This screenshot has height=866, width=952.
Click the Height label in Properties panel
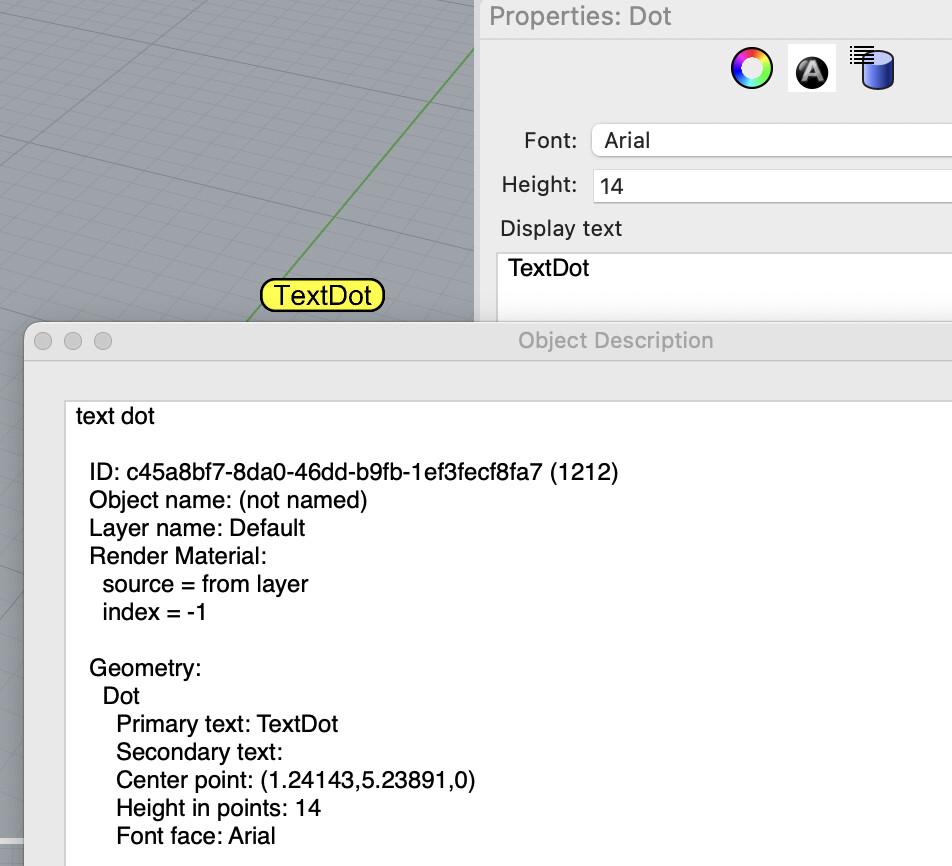click(538, 185)
